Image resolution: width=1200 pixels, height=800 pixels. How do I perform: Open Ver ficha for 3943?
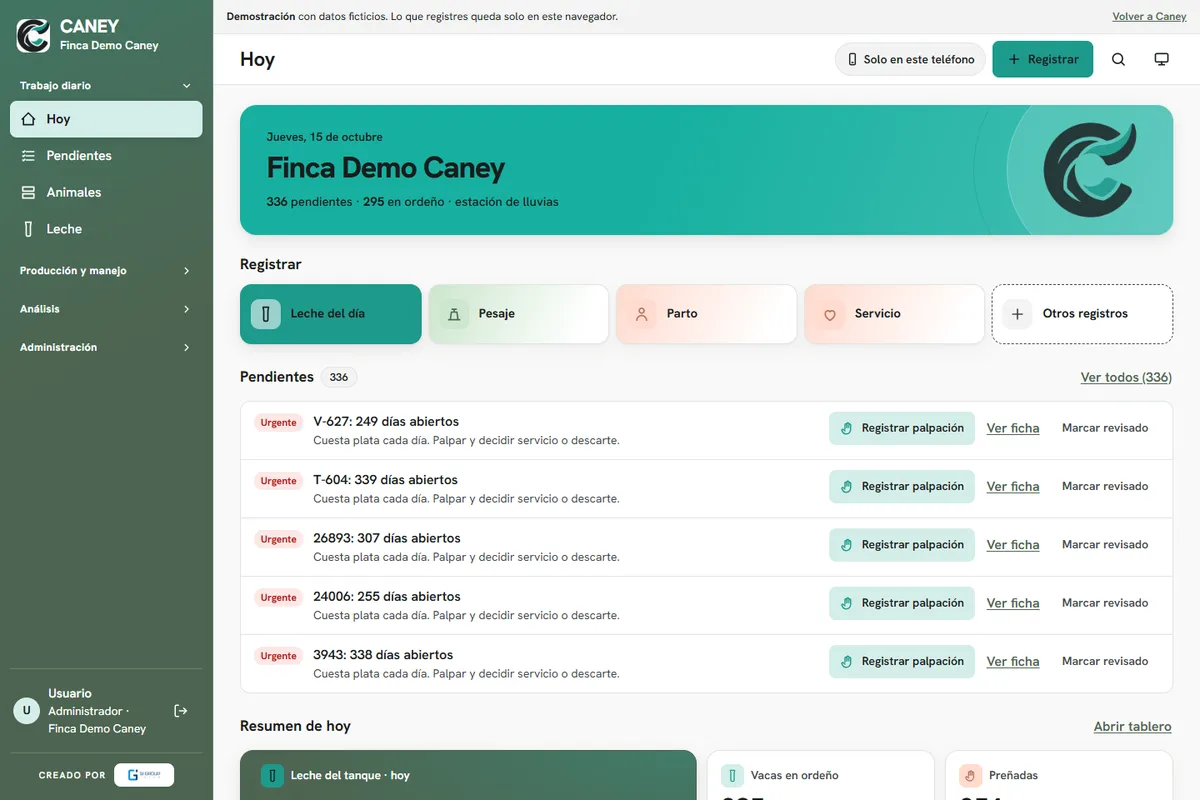1013,662
